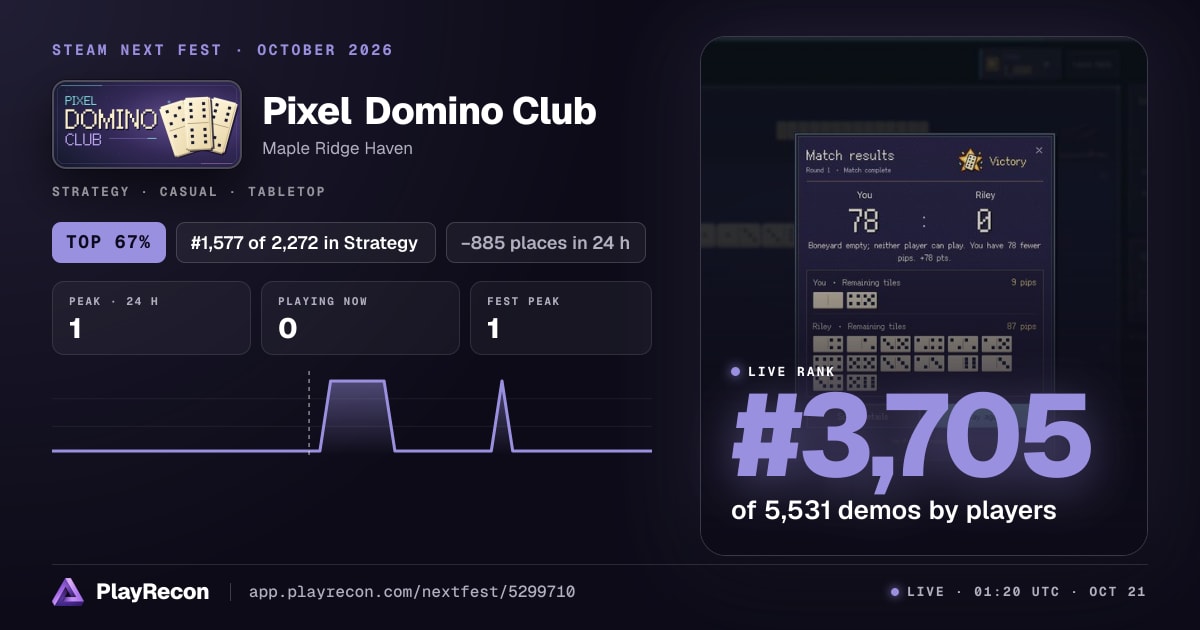
Task: Click the Victory label in match dialog
Action: pyautogui.click(x=1008, y=161)
